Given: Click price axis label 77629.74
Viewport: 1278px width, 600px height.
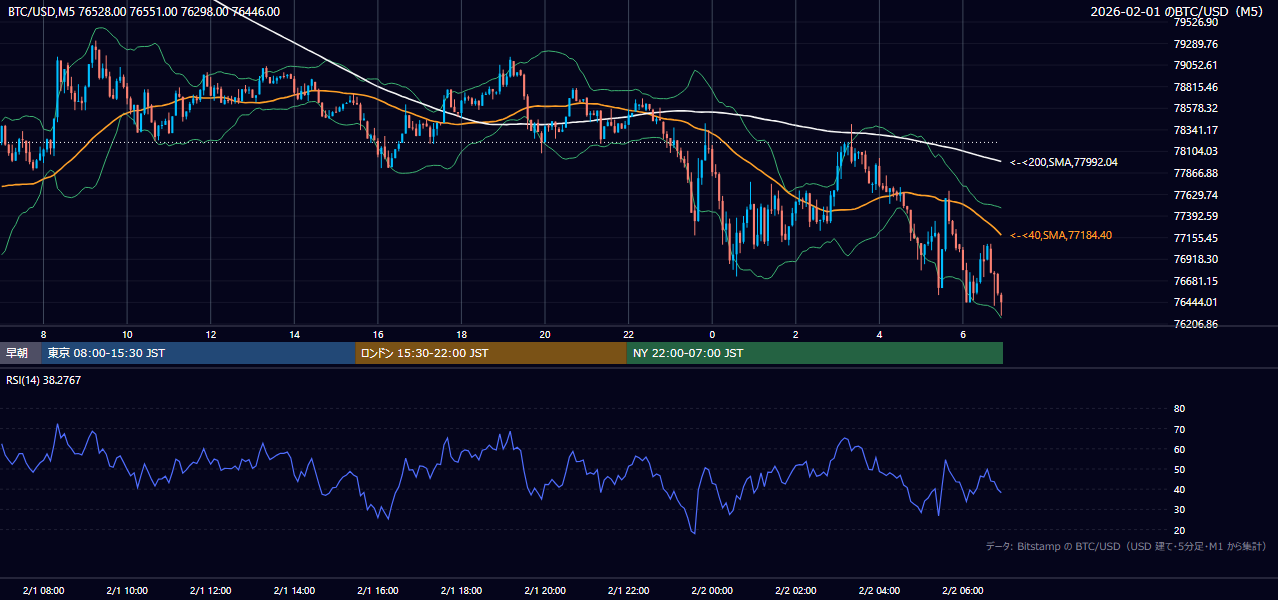Looking at the screenshot, I should (x=1195, y=195).
